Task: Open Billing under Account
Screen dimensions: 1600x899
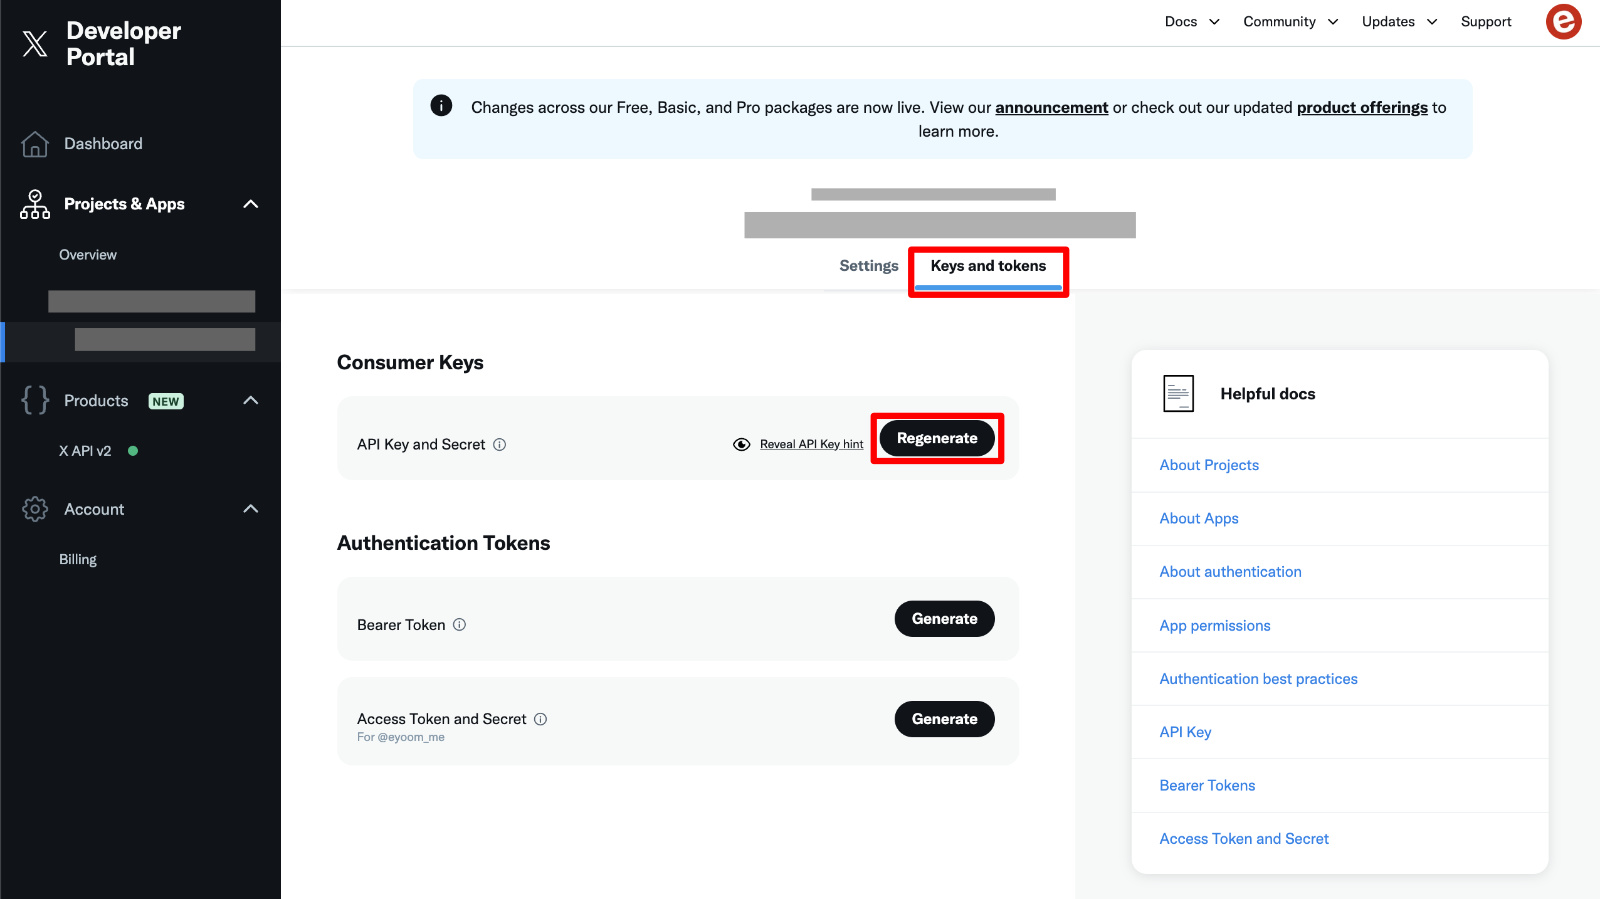Action: point(78,559)
